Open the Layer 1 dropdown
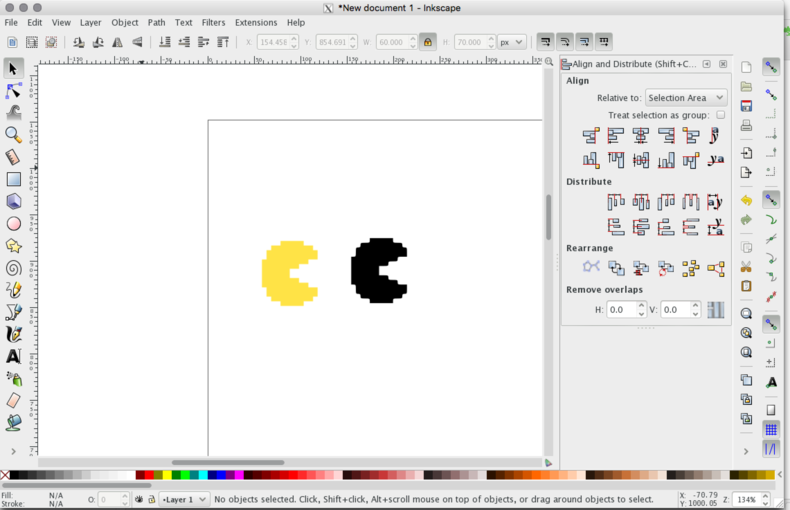The height and width of the screenshot is (510, 790). coord(184,499)
